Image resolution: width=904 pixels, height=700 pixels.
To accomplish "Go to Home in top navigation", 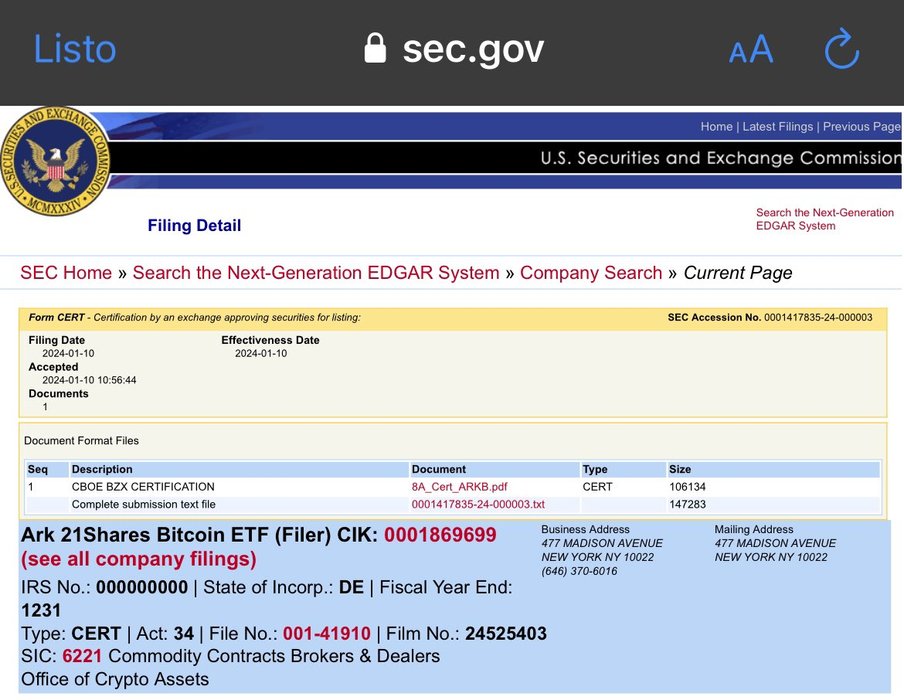I will point(716,127).
